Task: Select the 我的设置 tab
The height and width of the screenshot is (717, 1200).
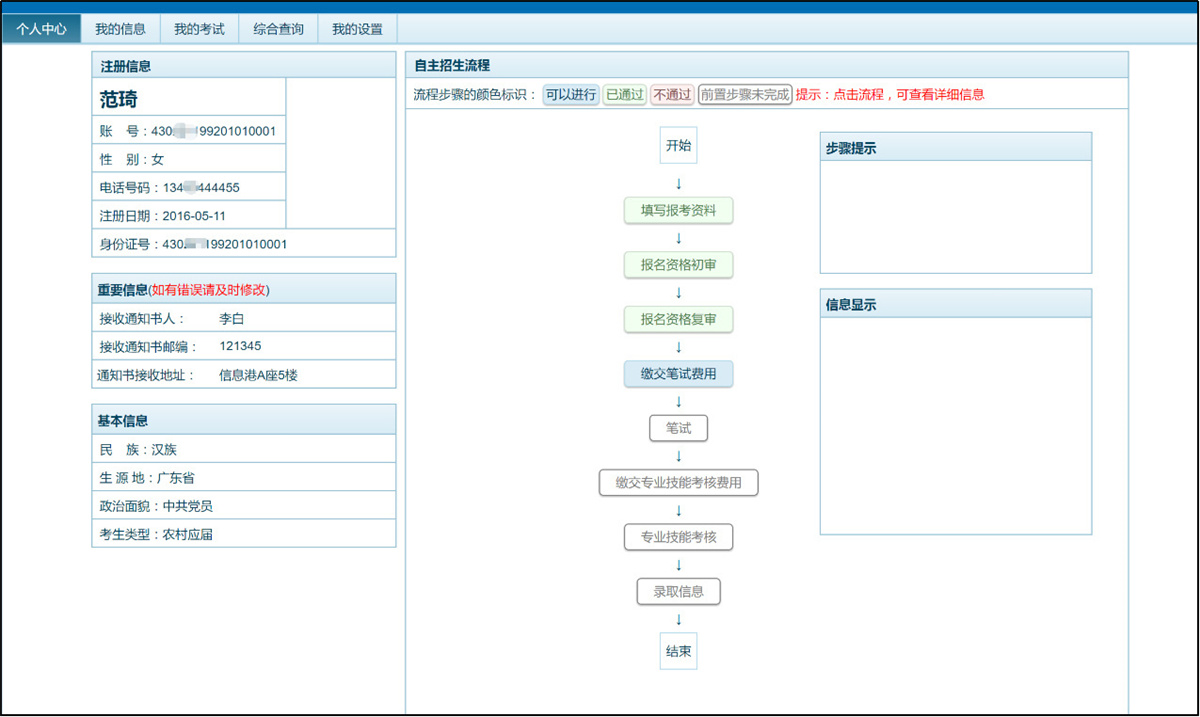Action: click(357, 29)
